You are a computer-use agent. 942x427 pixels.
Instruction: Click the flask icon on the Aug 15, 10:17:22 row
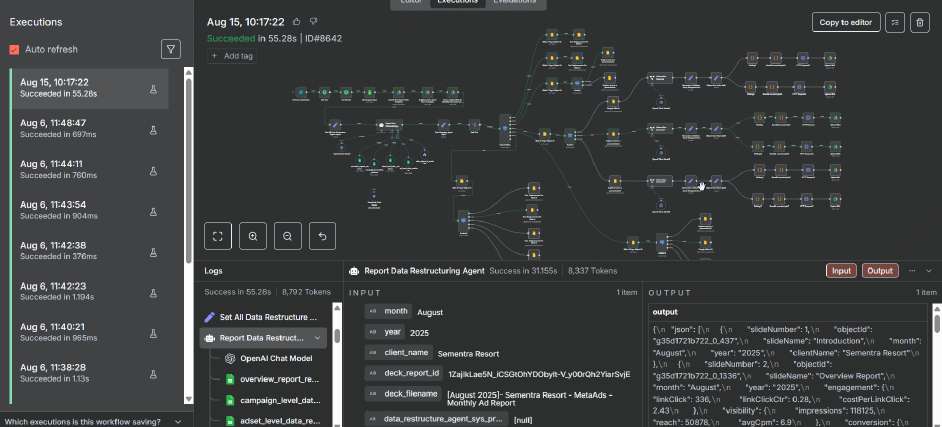(x=153, y=89)
